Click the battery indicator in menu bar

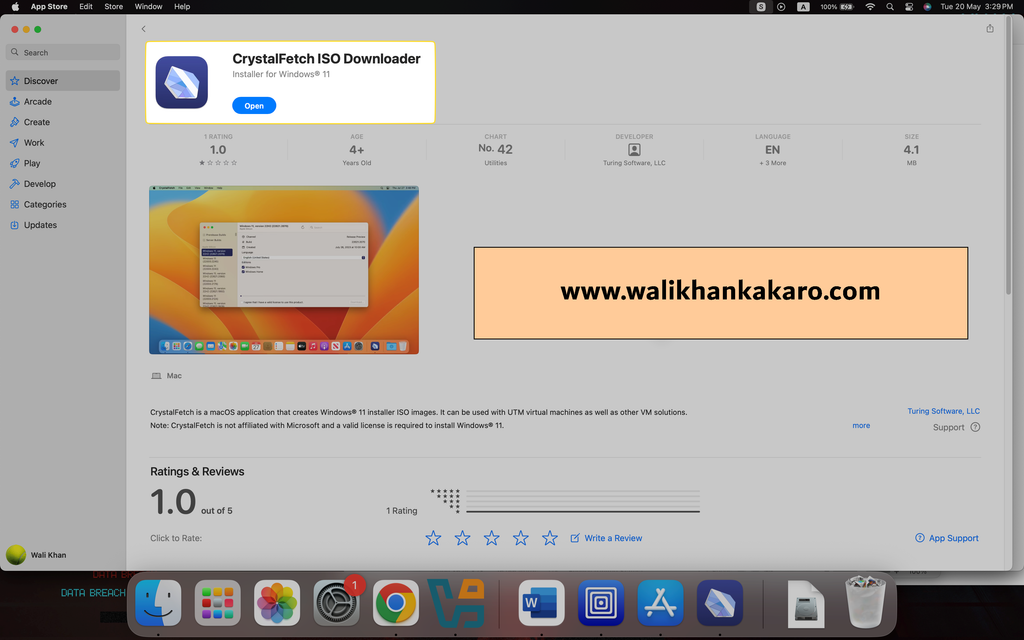click(837, 7)
